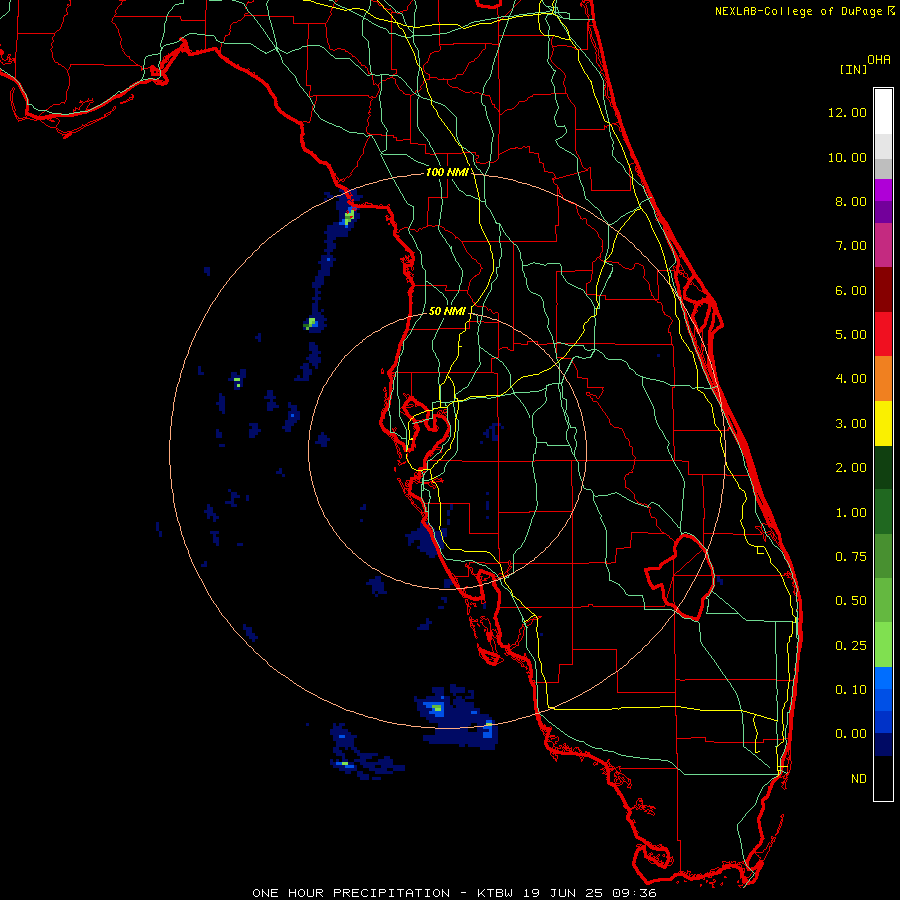Click the 6.00 scale value

pyautogui.click(x=851, y=290)
